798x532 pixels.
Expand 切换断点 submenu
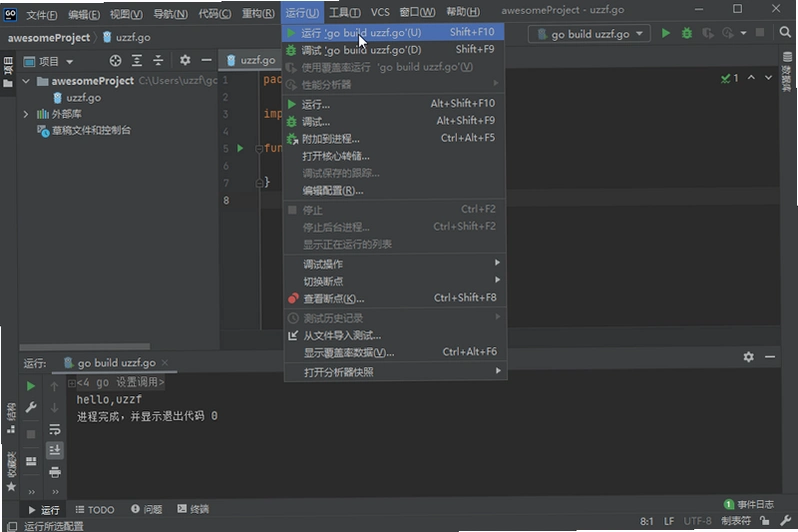[394, 281]
